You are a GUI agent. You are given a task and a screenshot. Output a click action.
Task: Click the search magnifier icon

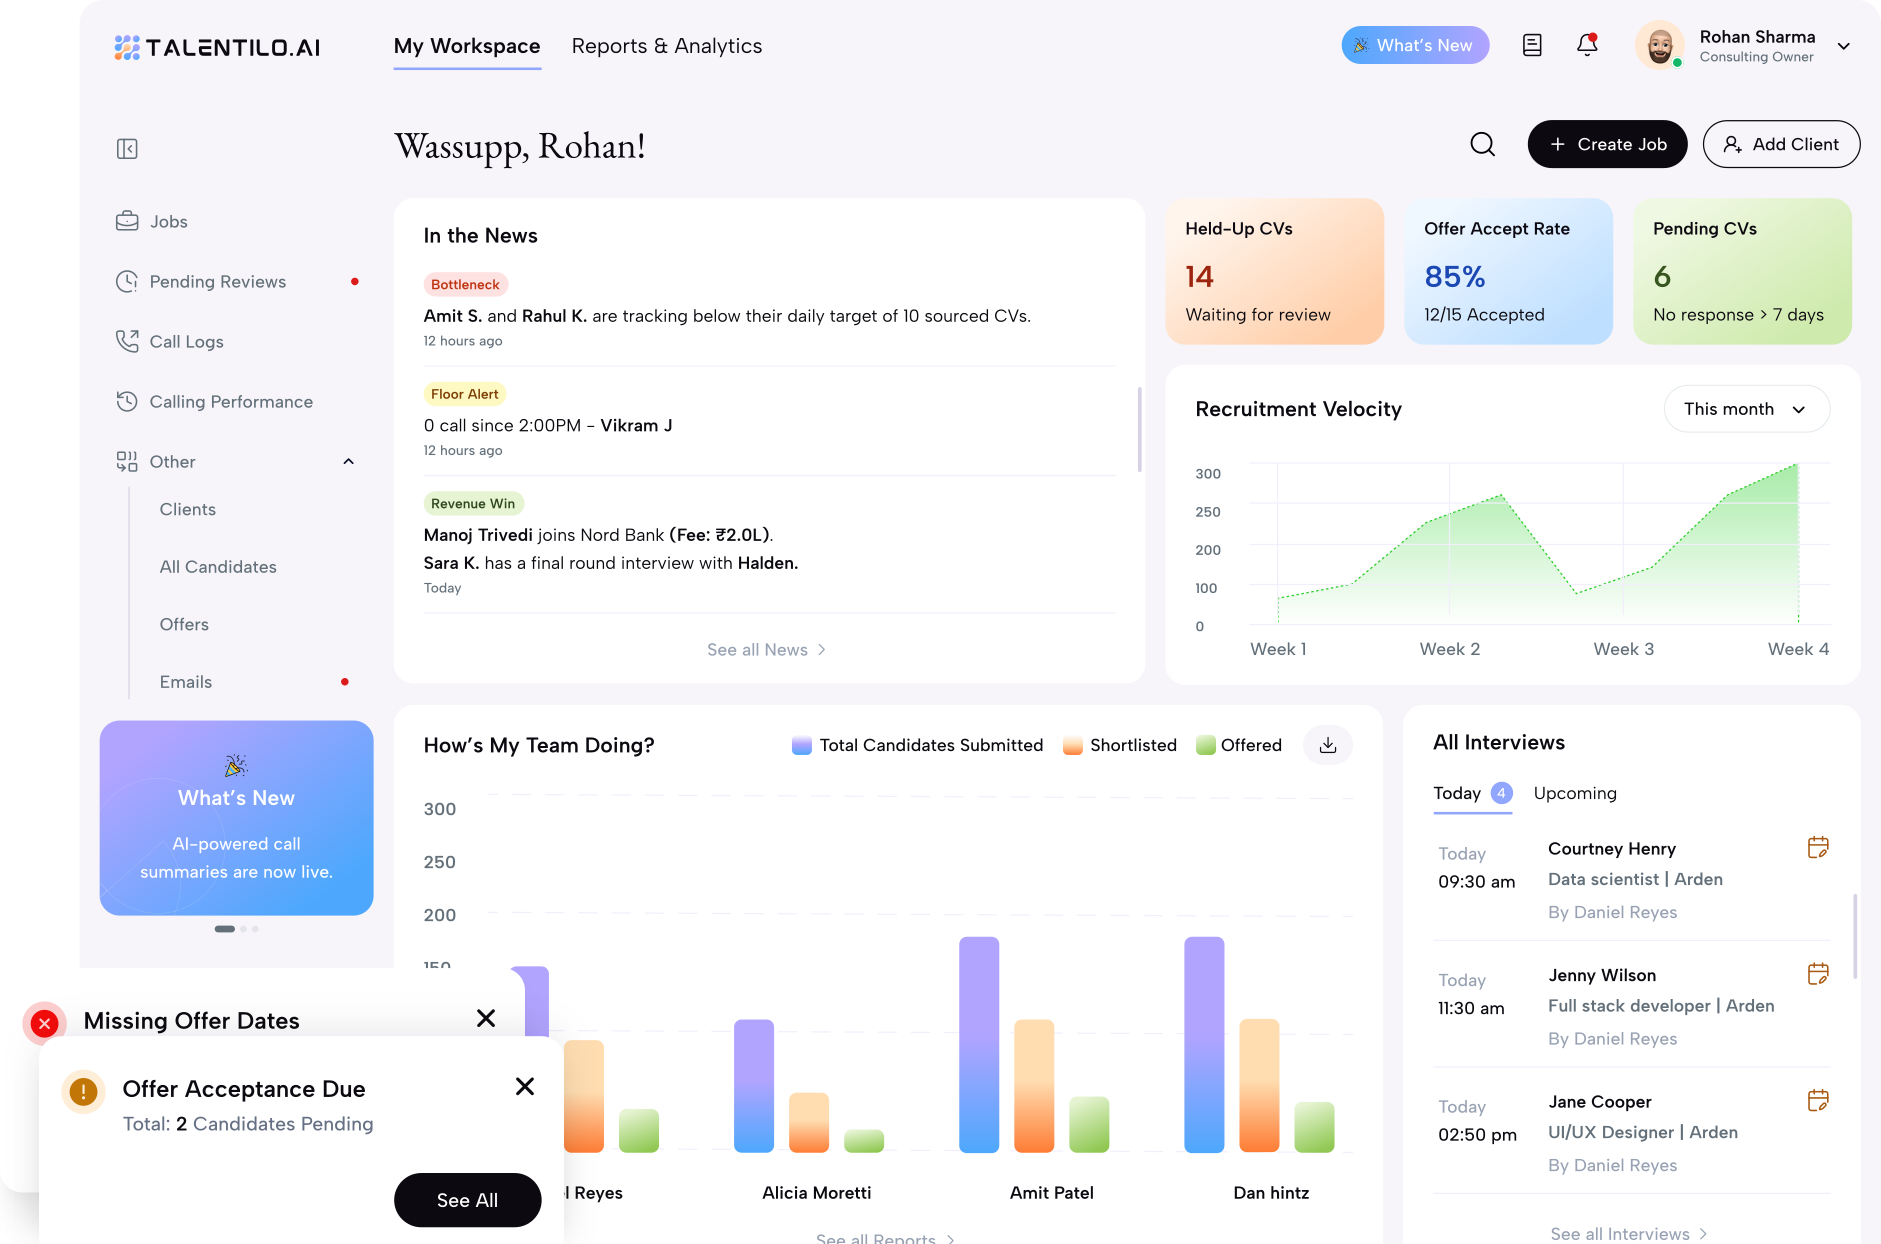point(1482,144)
